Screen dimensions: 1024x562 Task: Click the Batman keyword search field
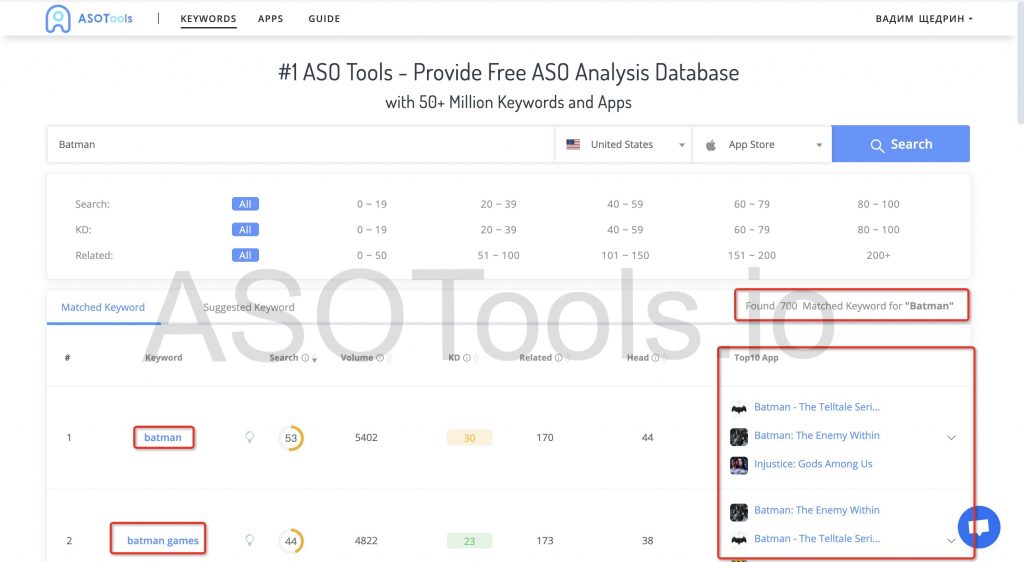pos(301,144)
